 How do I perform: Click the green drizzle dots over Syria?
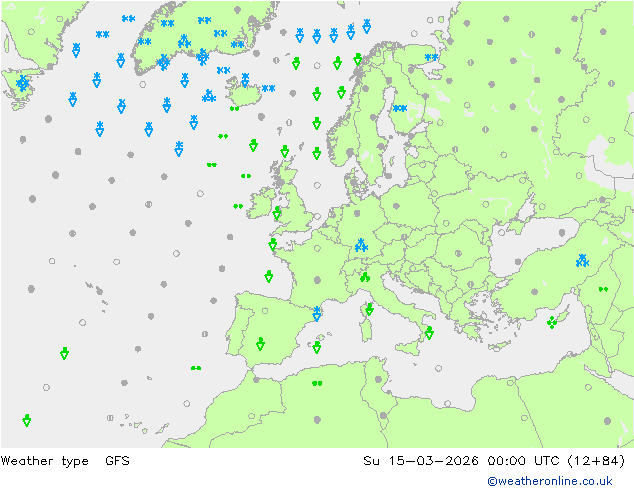click(603, 289)
